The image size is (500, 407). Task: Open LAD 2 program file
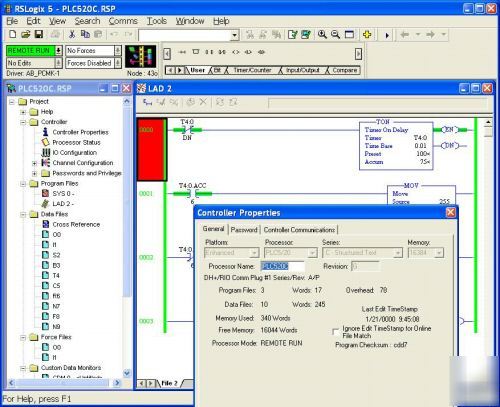[x=63, y=204]
